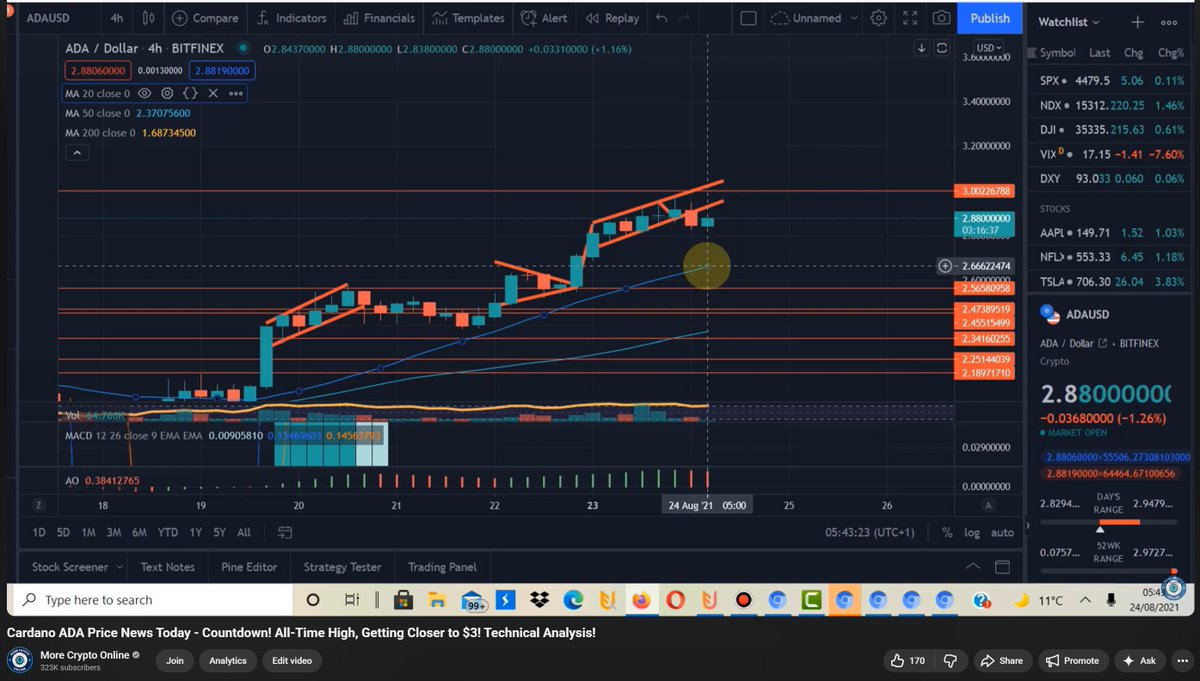Screen dimensions: 1200x681
Task: Open the Indicators dialog
Action: coord(291,18)
